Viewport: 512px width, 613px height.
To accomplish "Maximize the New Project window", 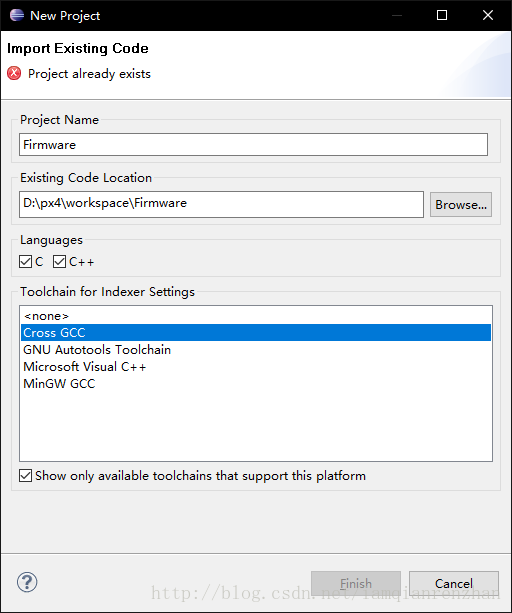I will click(442, 15).
